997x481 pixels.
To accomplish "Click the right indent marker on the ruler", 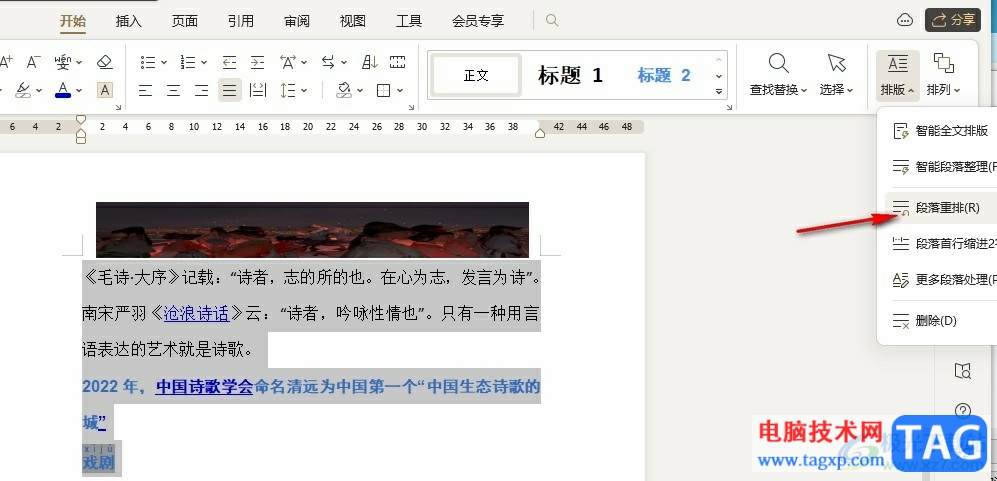I will 540,132.
